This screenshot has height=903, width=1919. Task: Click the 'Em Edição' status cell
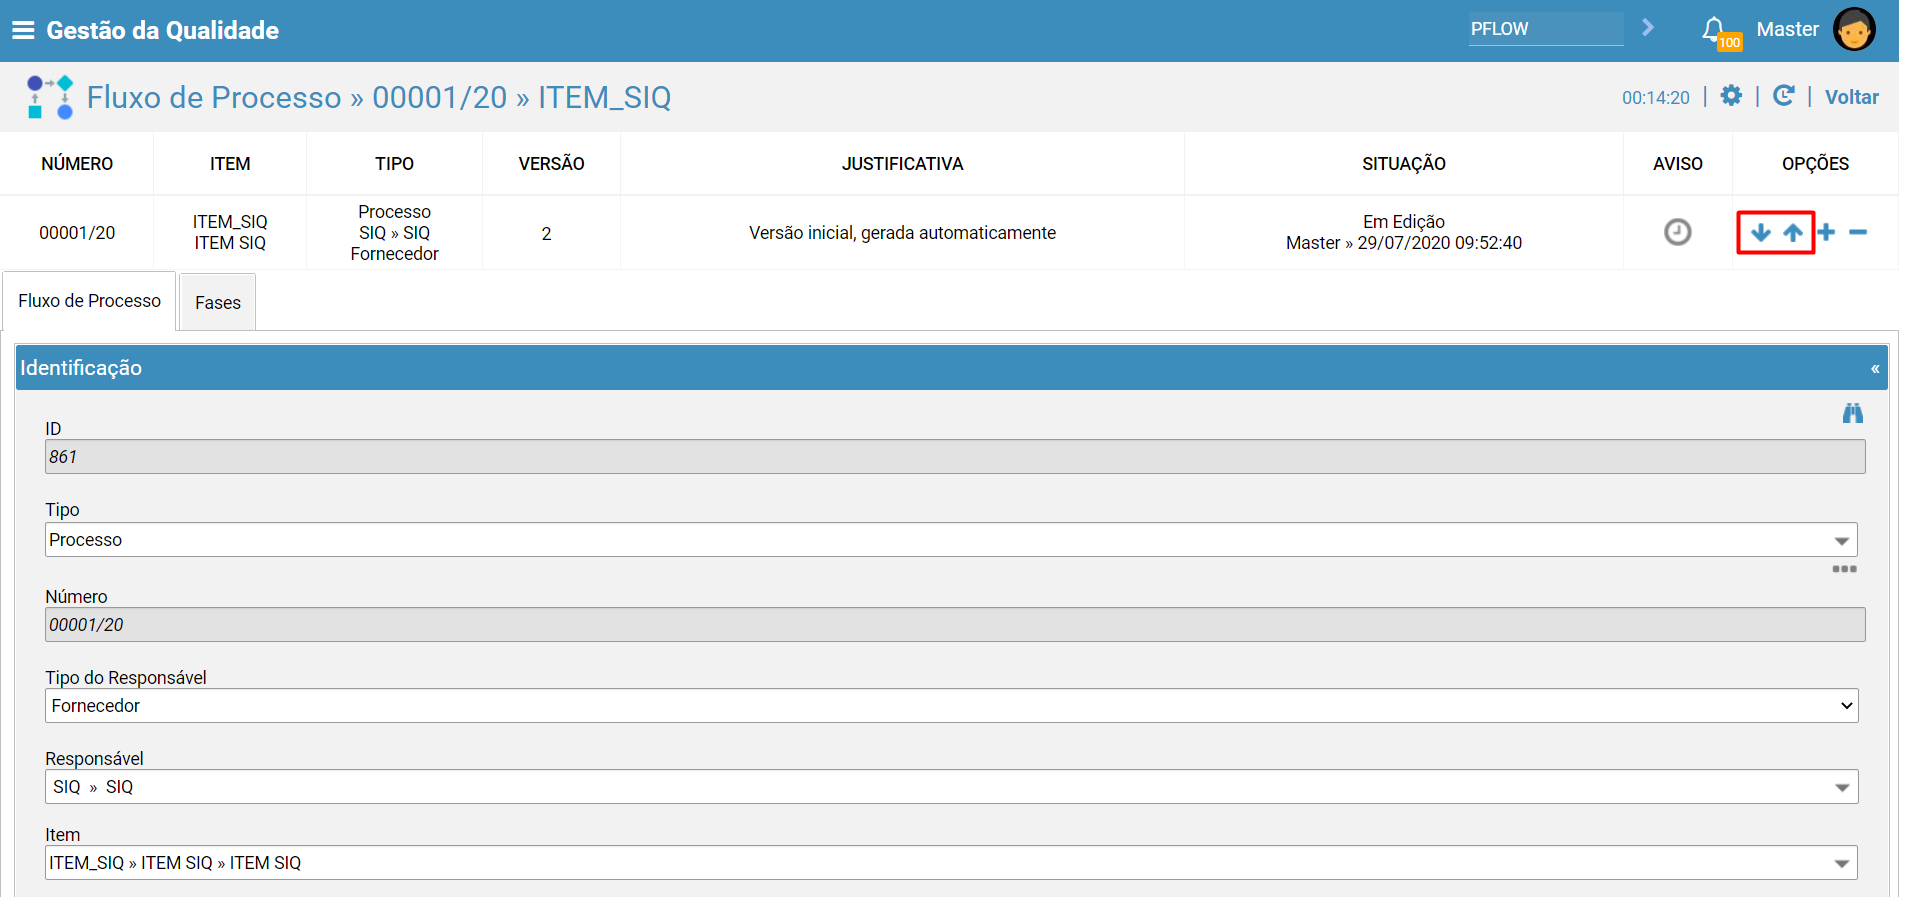point(1403,232)
